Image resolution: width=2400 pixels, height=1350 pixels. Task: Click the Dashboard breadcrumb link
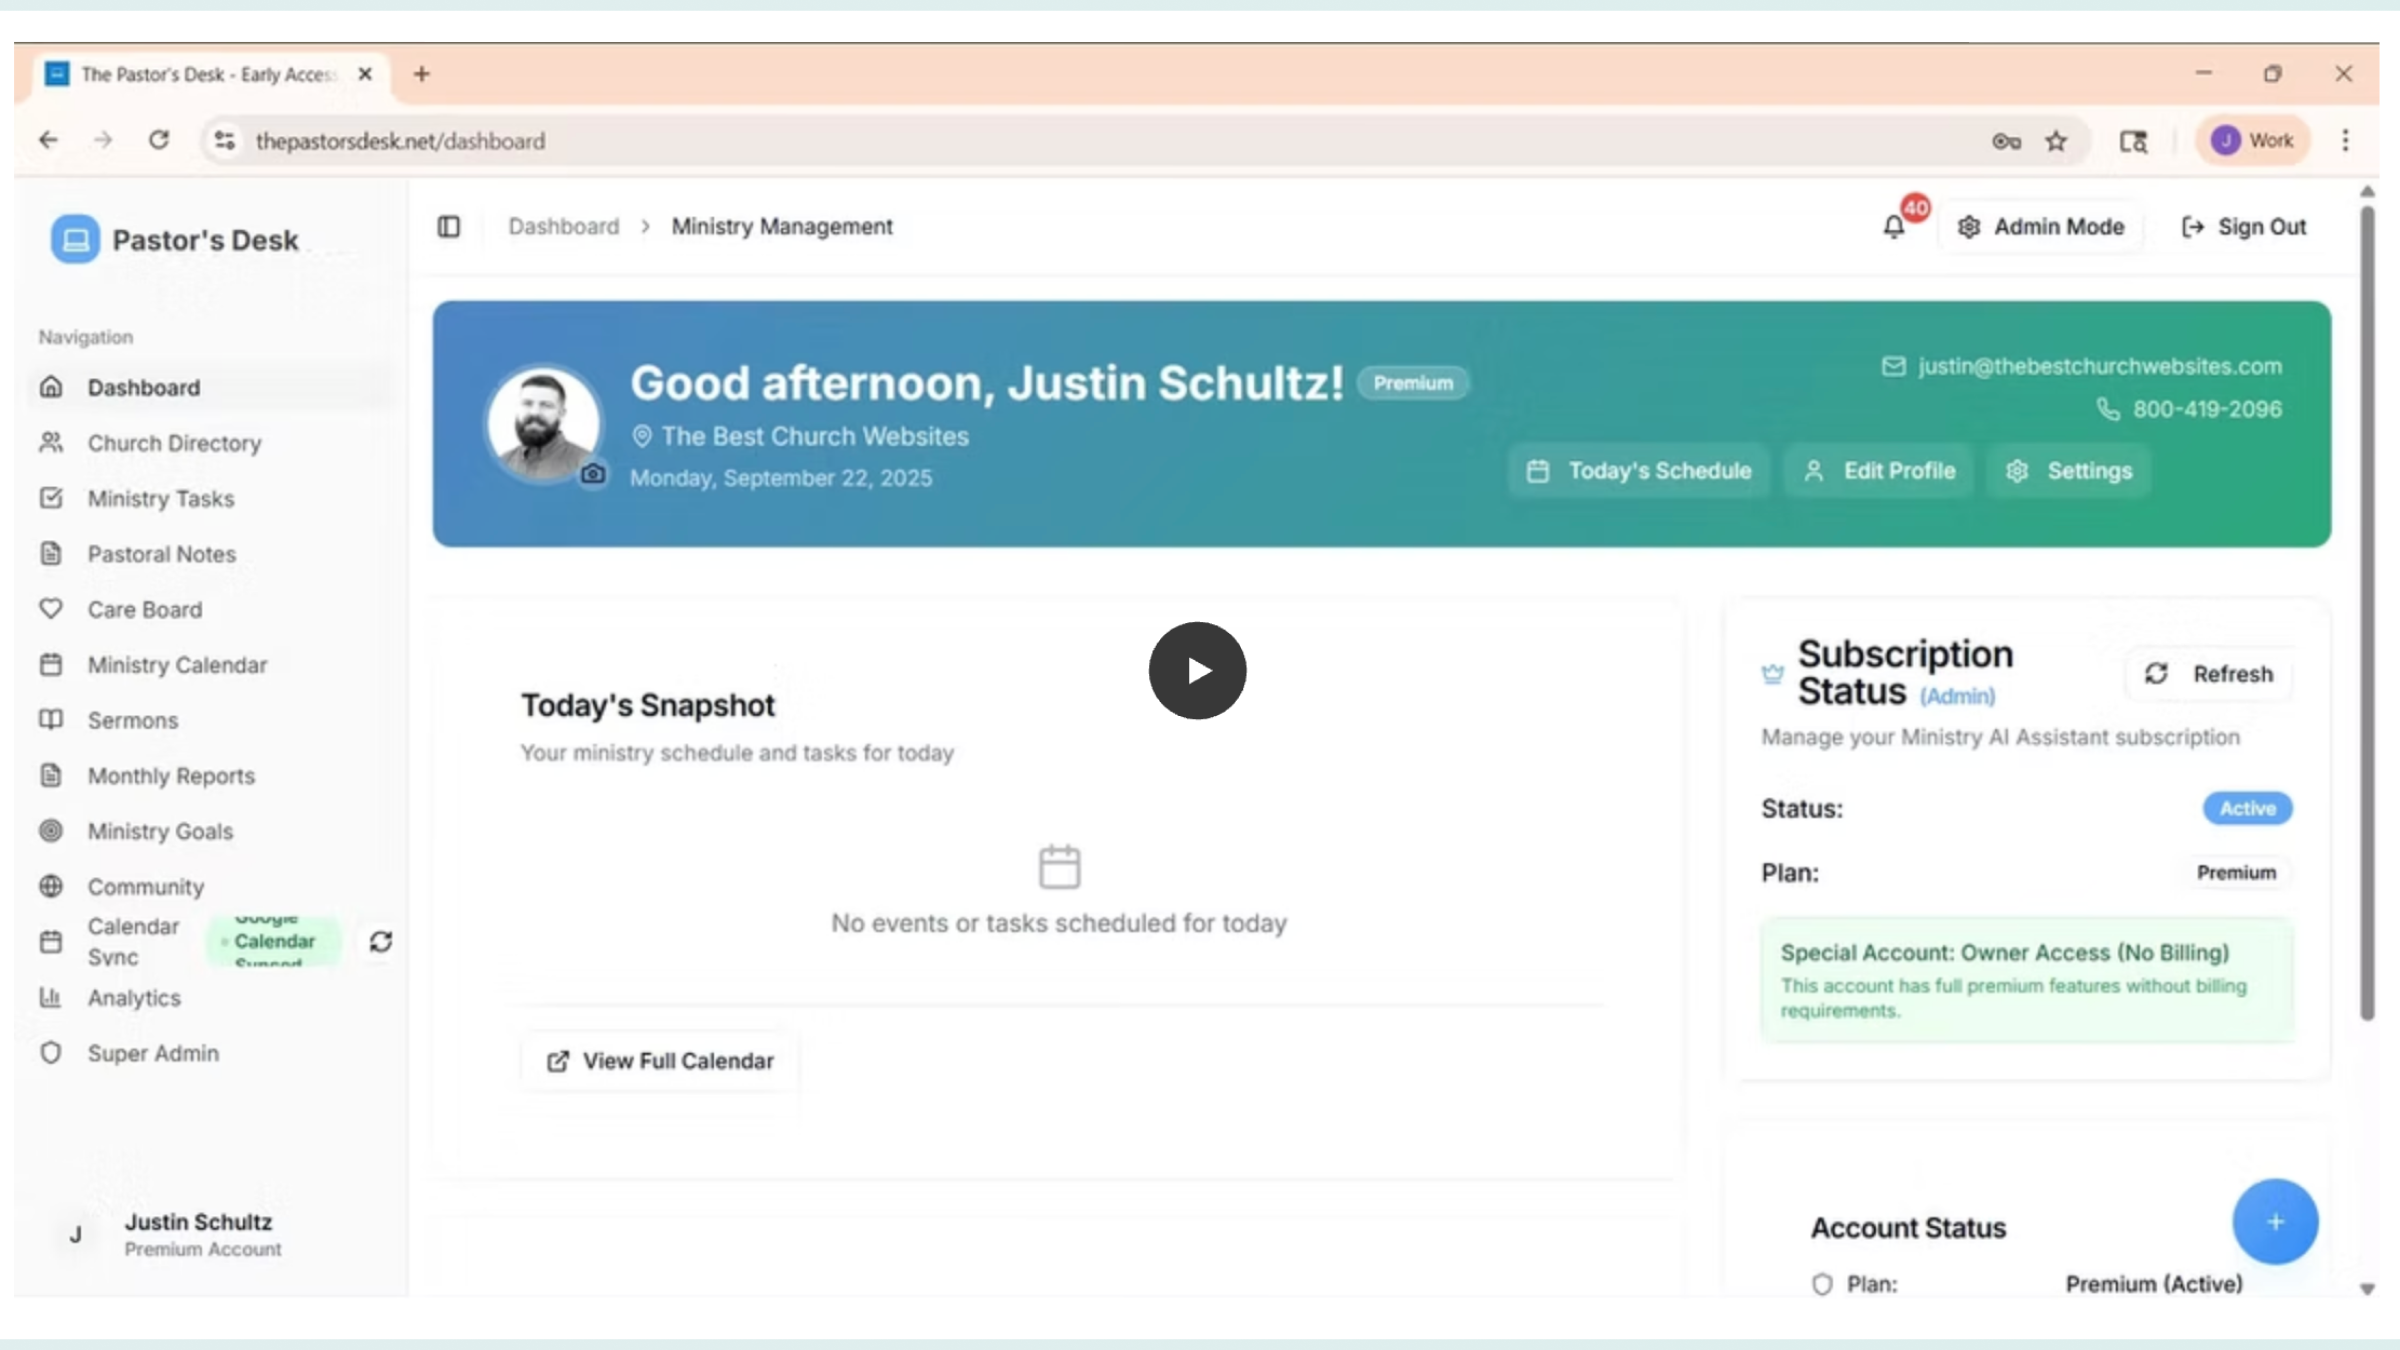tap(564, 227)
